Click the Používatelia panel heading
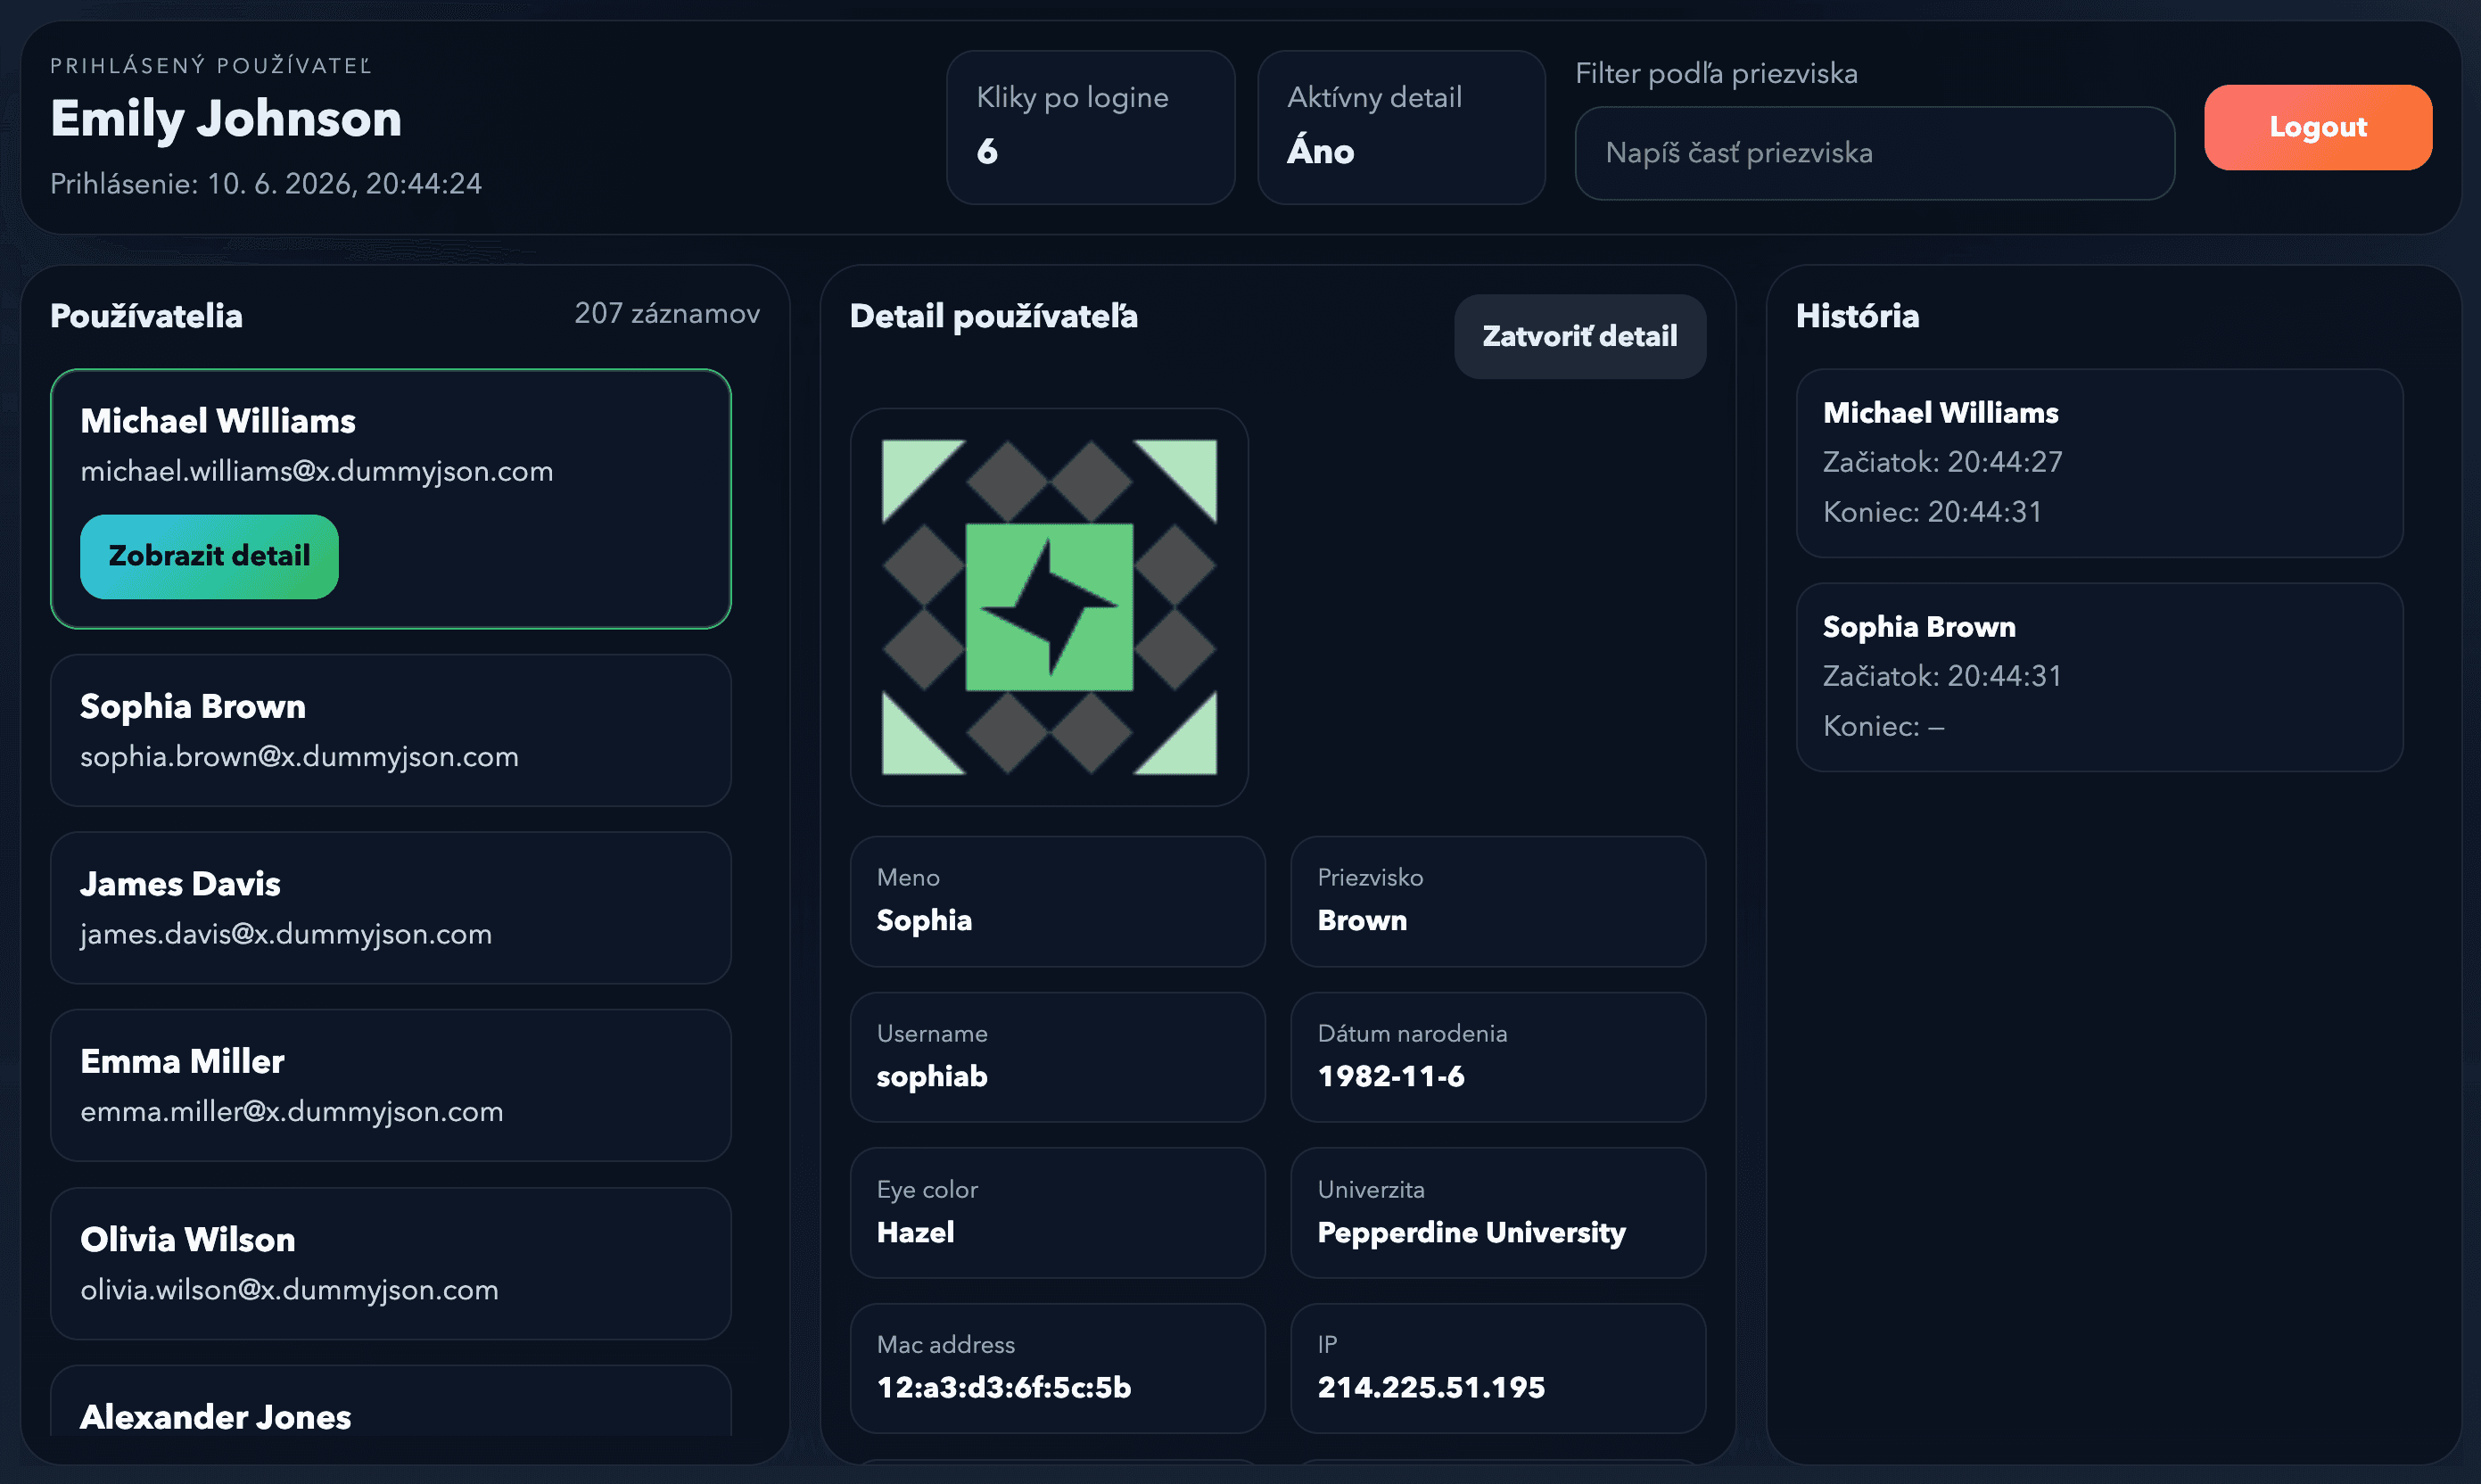Screen dimensions: 2481x1484 click(146, 316)
